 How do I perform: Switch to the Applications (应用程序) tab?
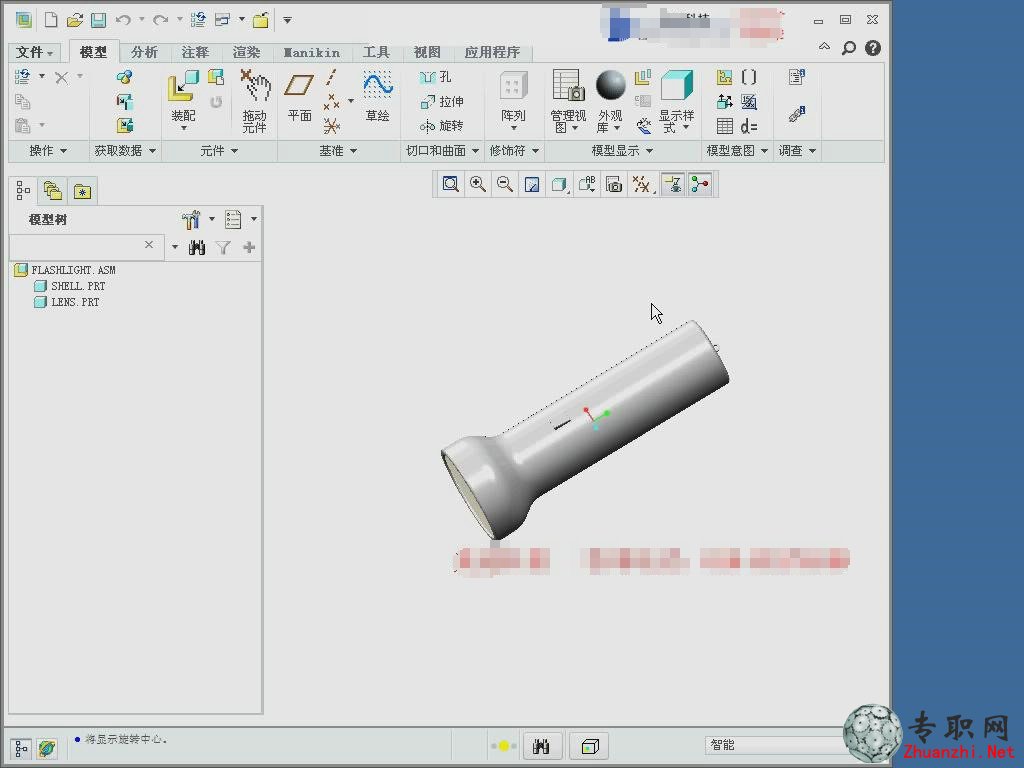(x=492, y=52)
